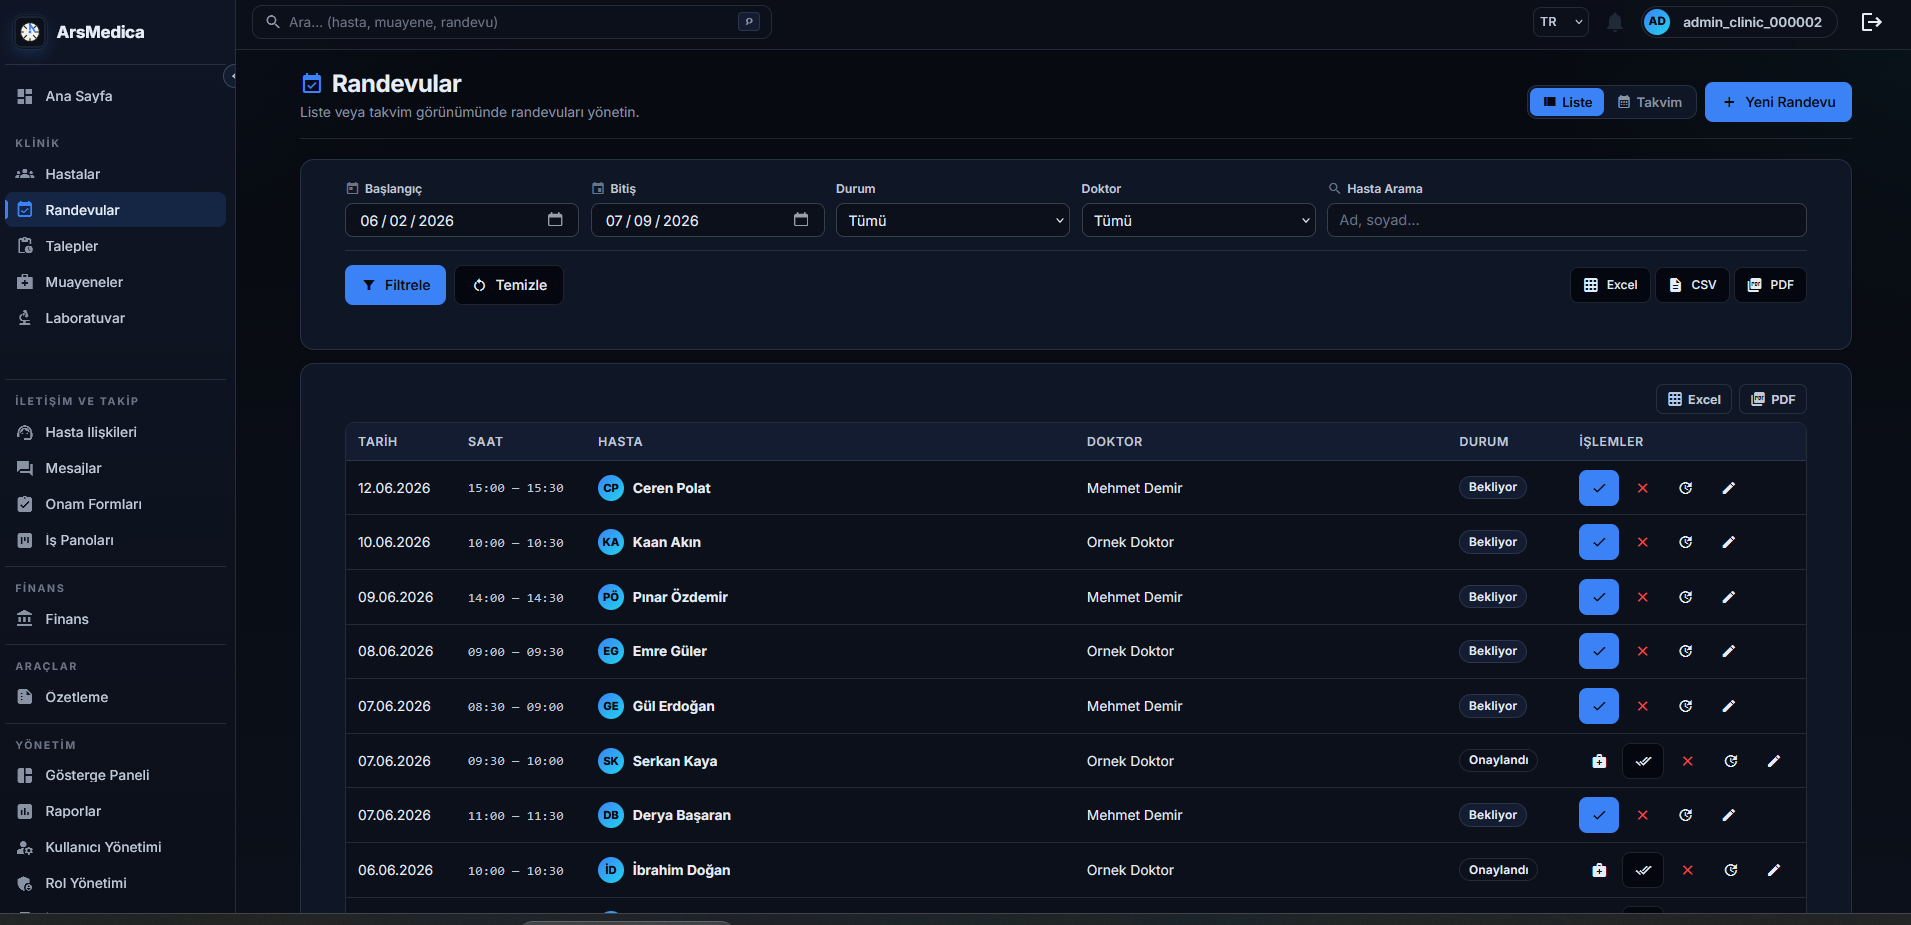Screen dimensions: 1911x925
Task: Click the TARİH column header
Action: point(378,441)
